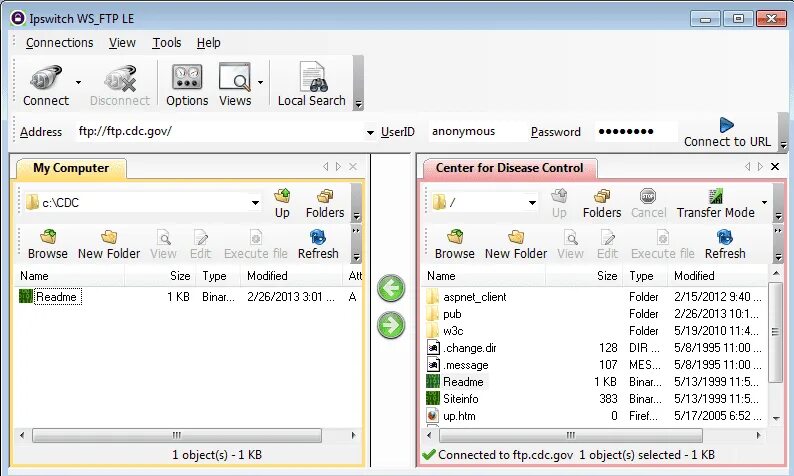The image size is (794, 476).
Task: Close the Center for Disease Control tab
Action: pos(775,166)
